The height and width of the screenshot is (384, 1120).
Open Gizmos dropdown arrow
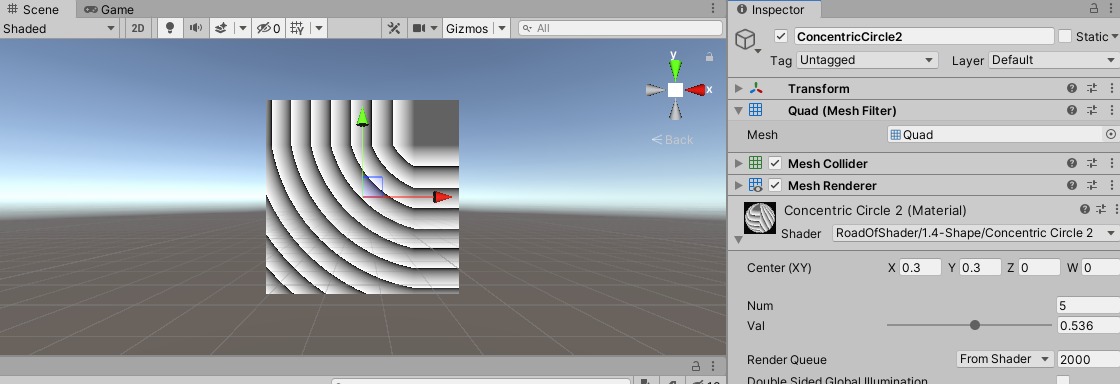click(x=502, y=29)
